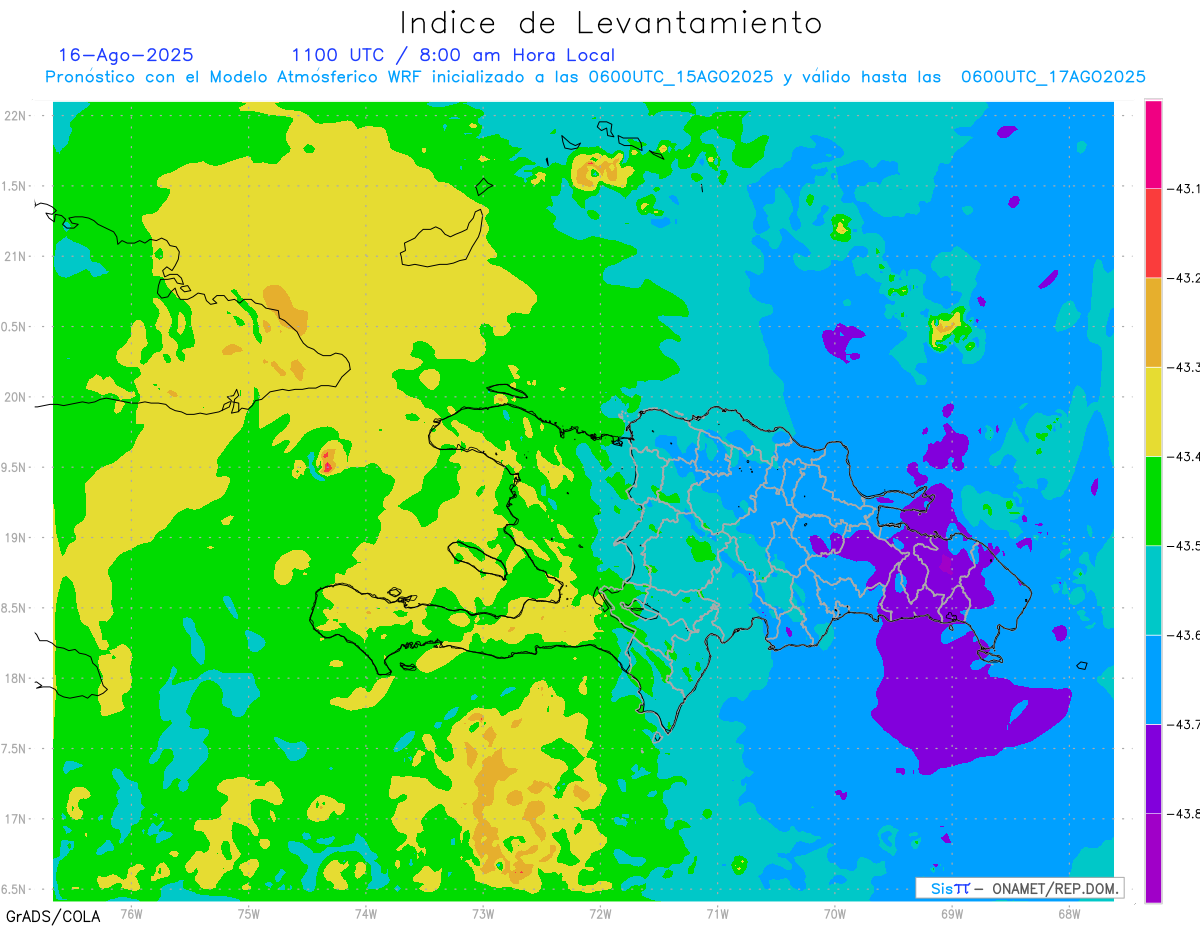The width and height of the screenshot is (1200, 927).
Task: Click the longitude label "71W"
Action: pos(717,913)
